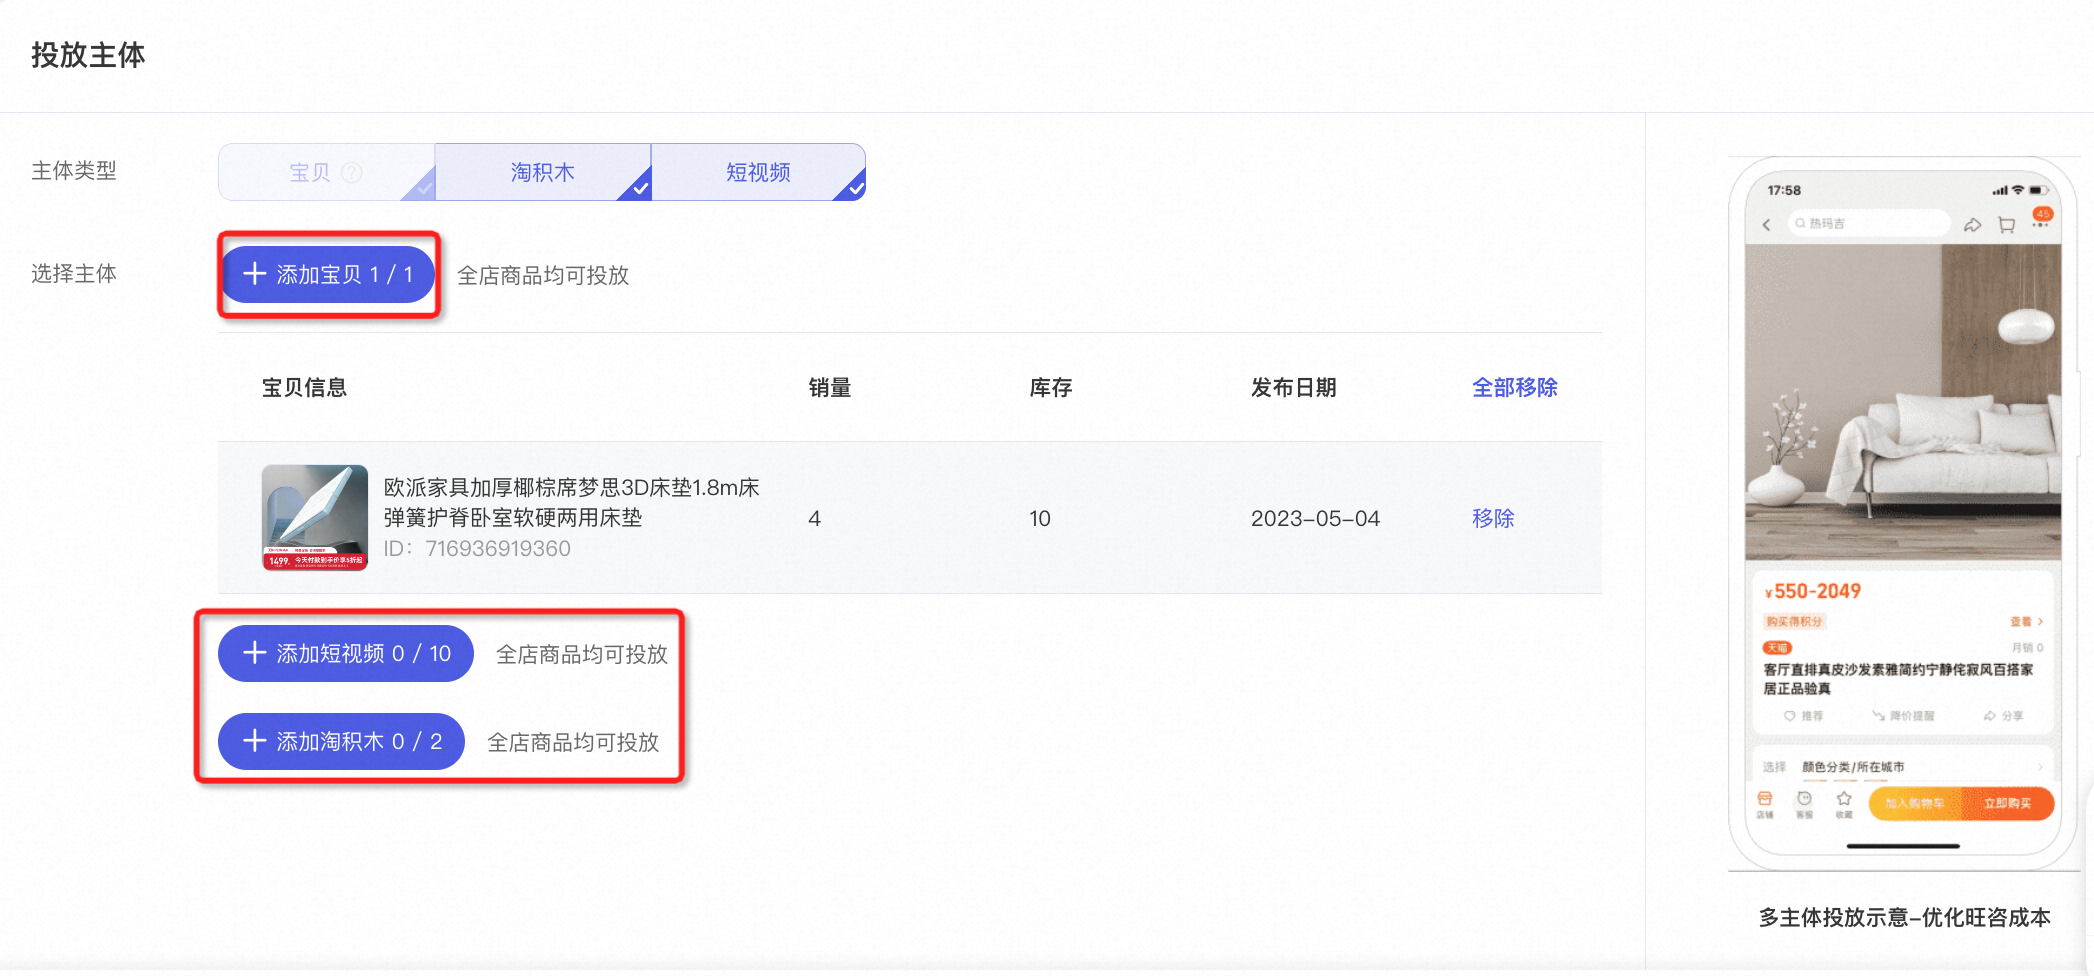Tap the 立即购买 button in preview
Screen dimensions: 2094x976
[x=2007, y=803]
